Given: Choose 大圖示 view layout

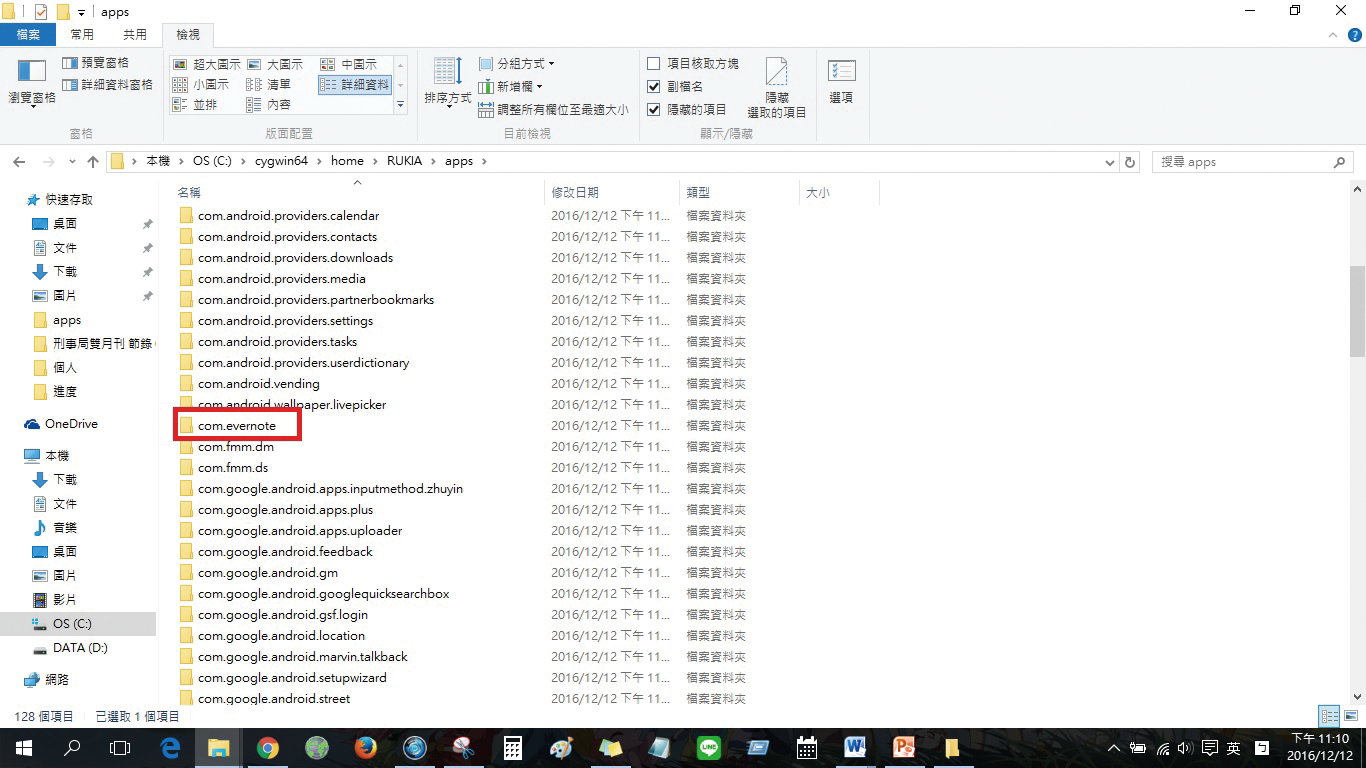Looking at the screenshot, I should 275,64.
